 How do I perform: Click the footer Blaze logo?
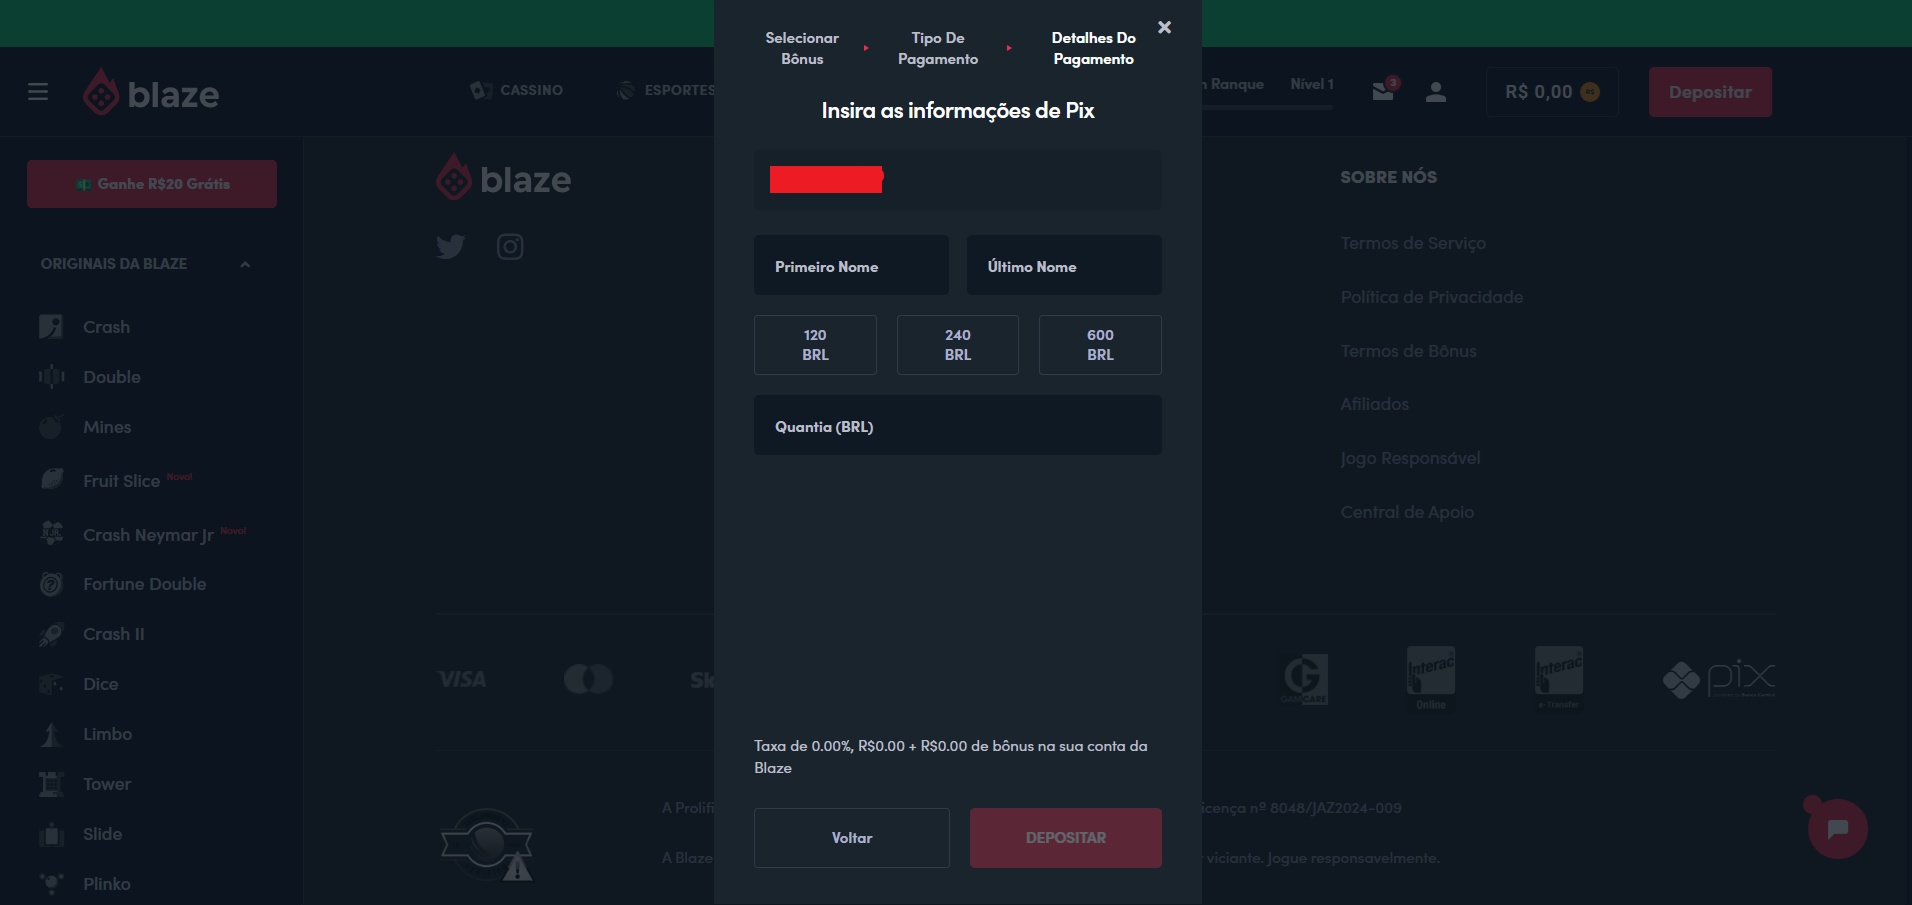[x=503, y=179]
